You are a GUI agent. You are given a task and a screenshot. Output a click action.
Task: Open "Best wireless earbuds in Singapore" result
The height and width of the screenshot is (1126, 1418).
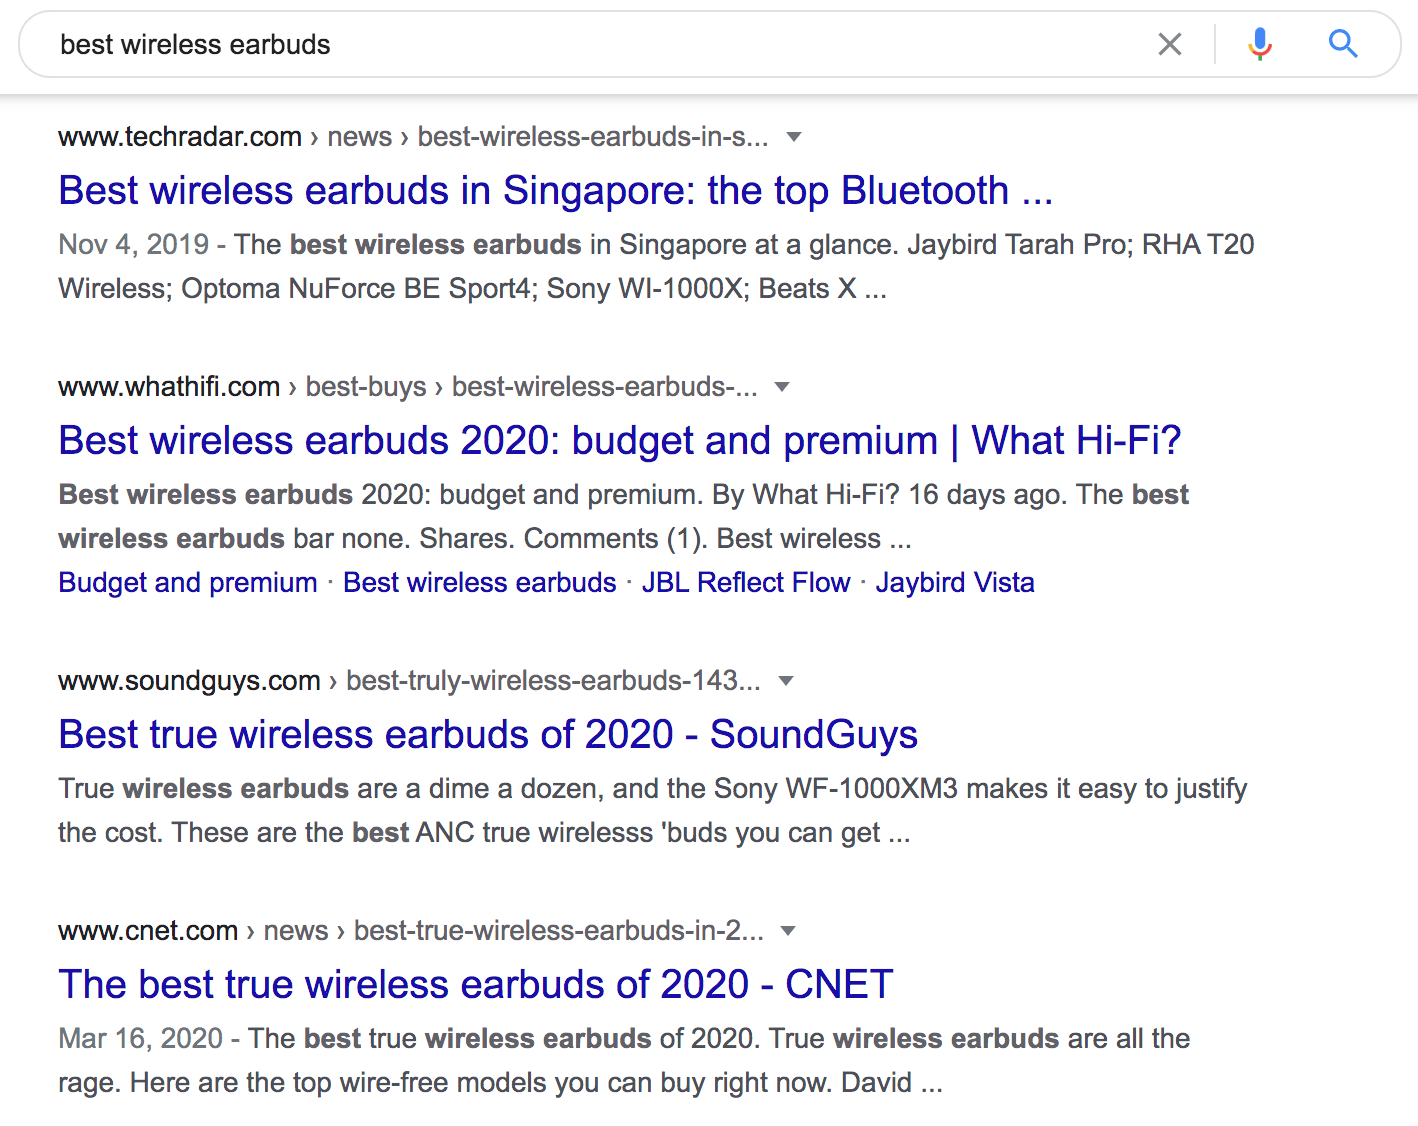coord(555,190)
